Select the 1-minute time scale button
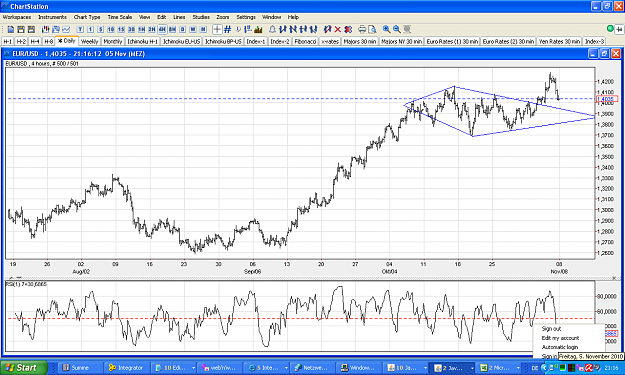This screenshot has height=375, width=625. tap(90, 29)
